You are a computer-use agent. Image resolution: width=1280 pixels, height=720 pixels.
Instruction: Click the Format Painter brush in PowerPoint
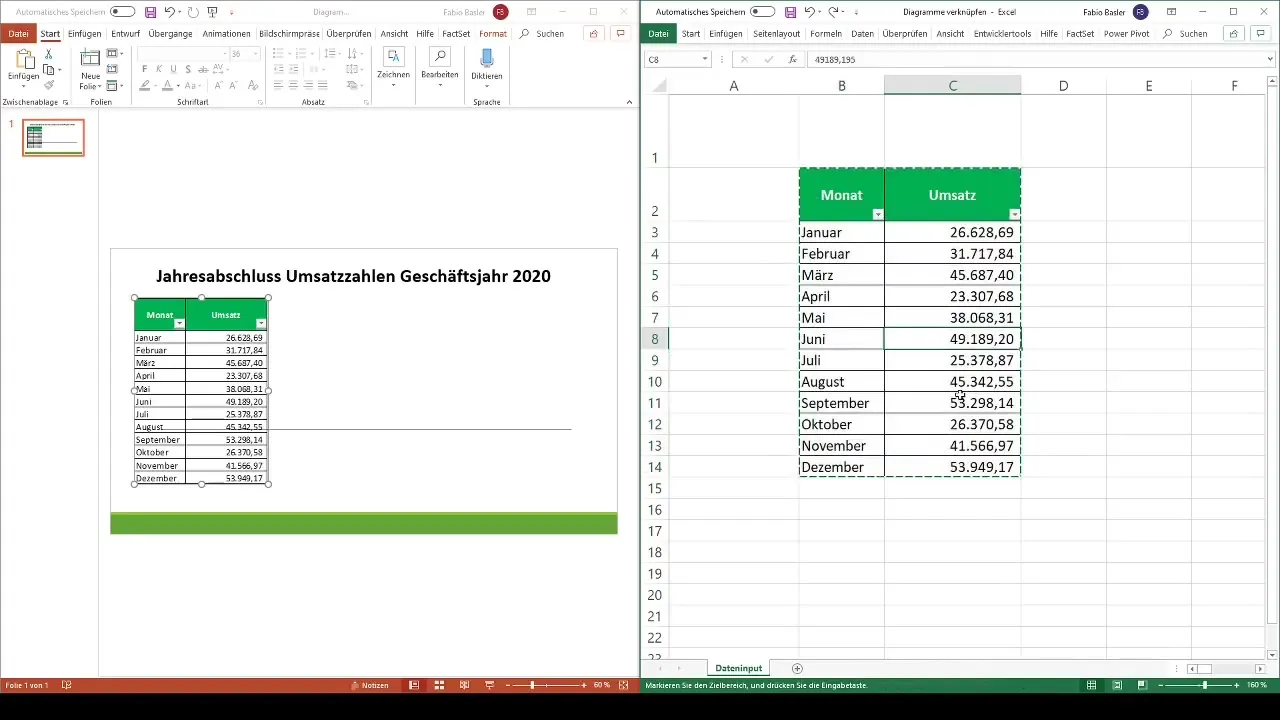[x=49, y=85]
